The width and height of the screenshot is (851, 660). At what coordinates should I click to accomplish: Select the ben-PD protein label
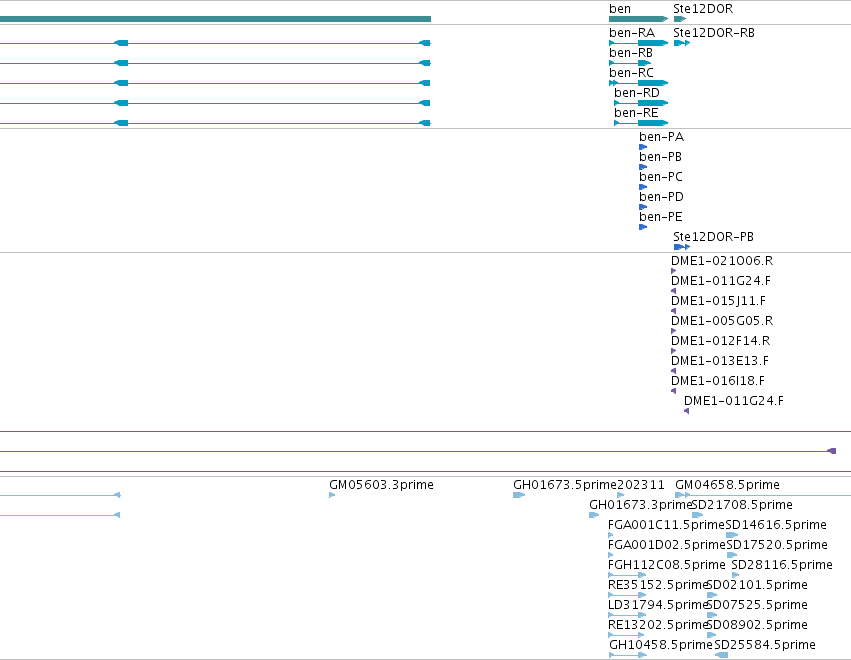(x=661, y=197)
